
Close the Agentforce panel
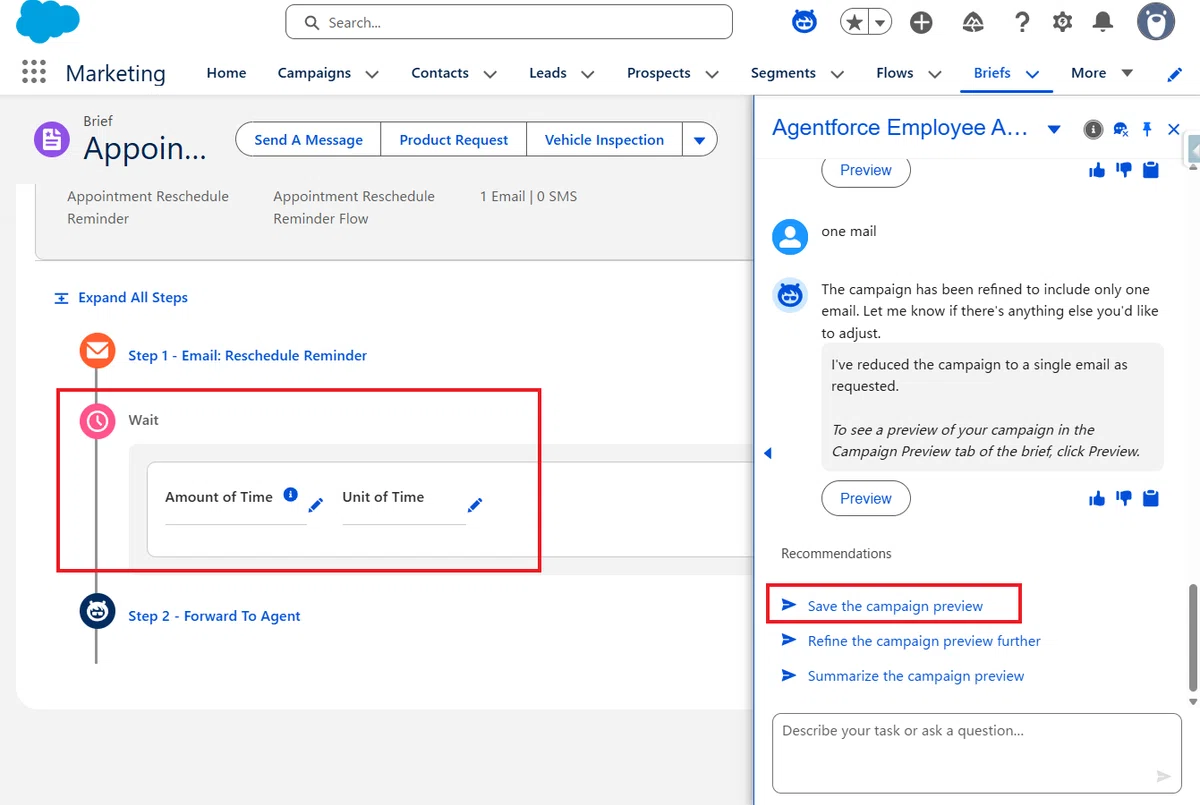pyautogui.click(x=1174, y=129)
